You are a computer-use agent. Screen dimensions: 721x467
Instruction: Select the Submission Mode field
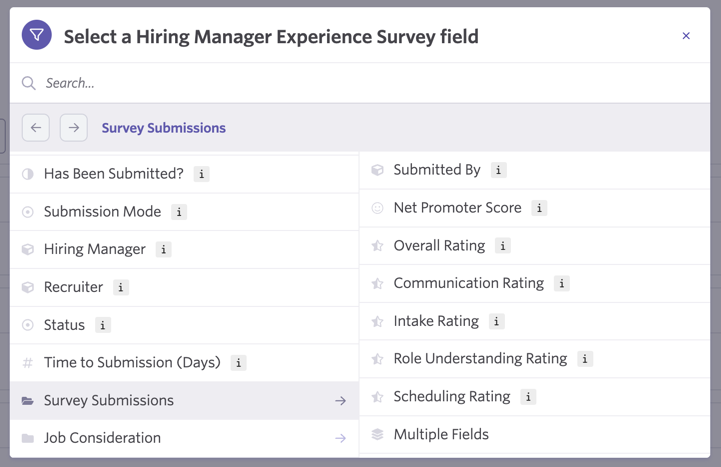pyautogui.click(x=184, y=212)
